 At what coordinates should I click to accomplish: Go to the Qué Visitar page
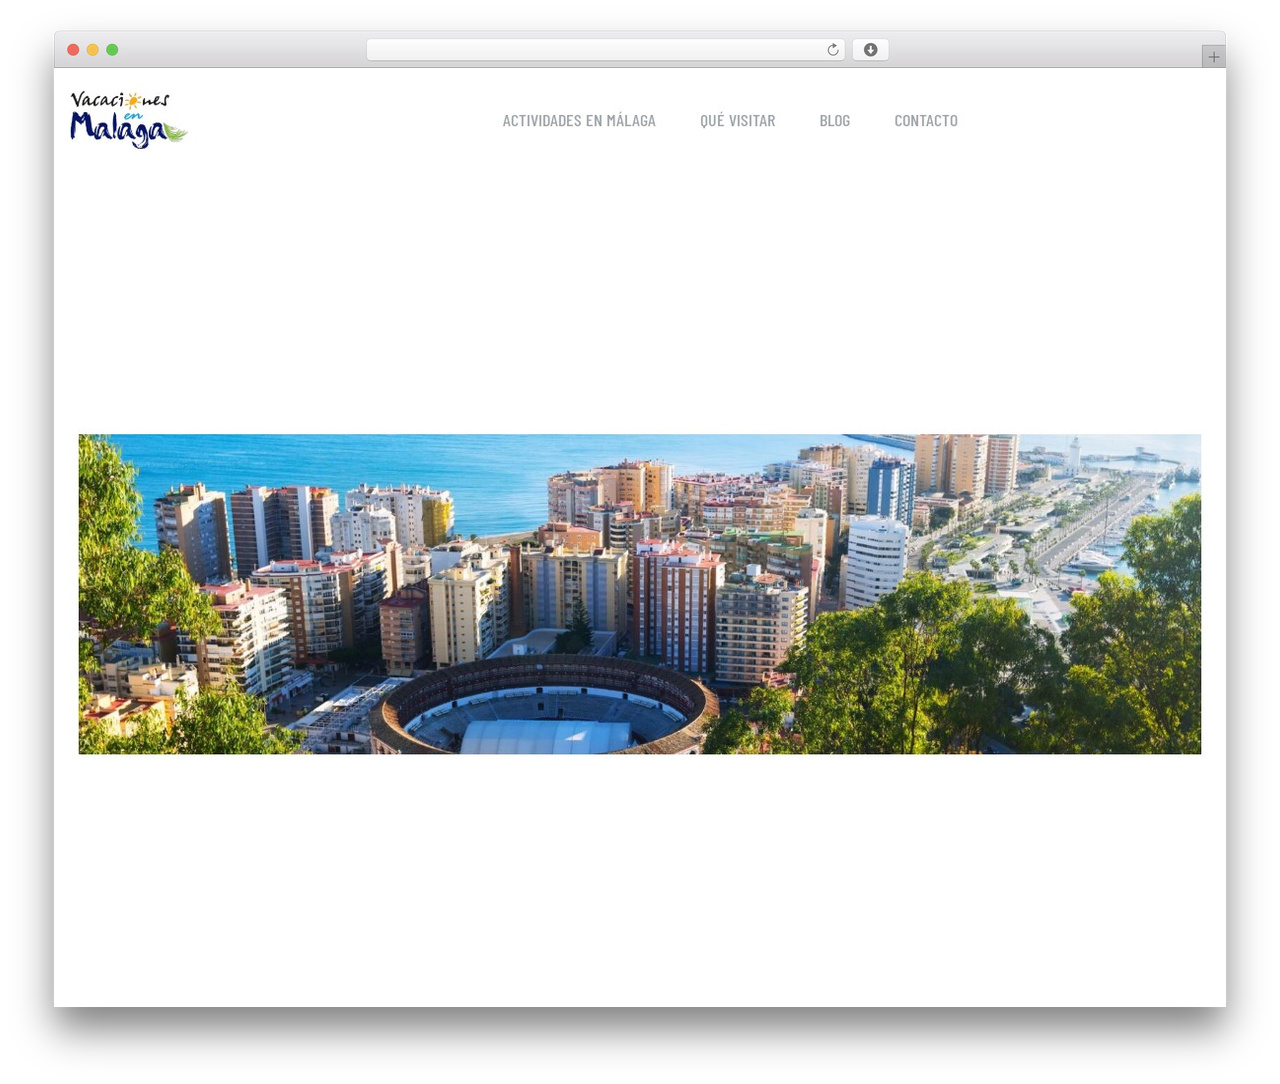coord(738,121)
